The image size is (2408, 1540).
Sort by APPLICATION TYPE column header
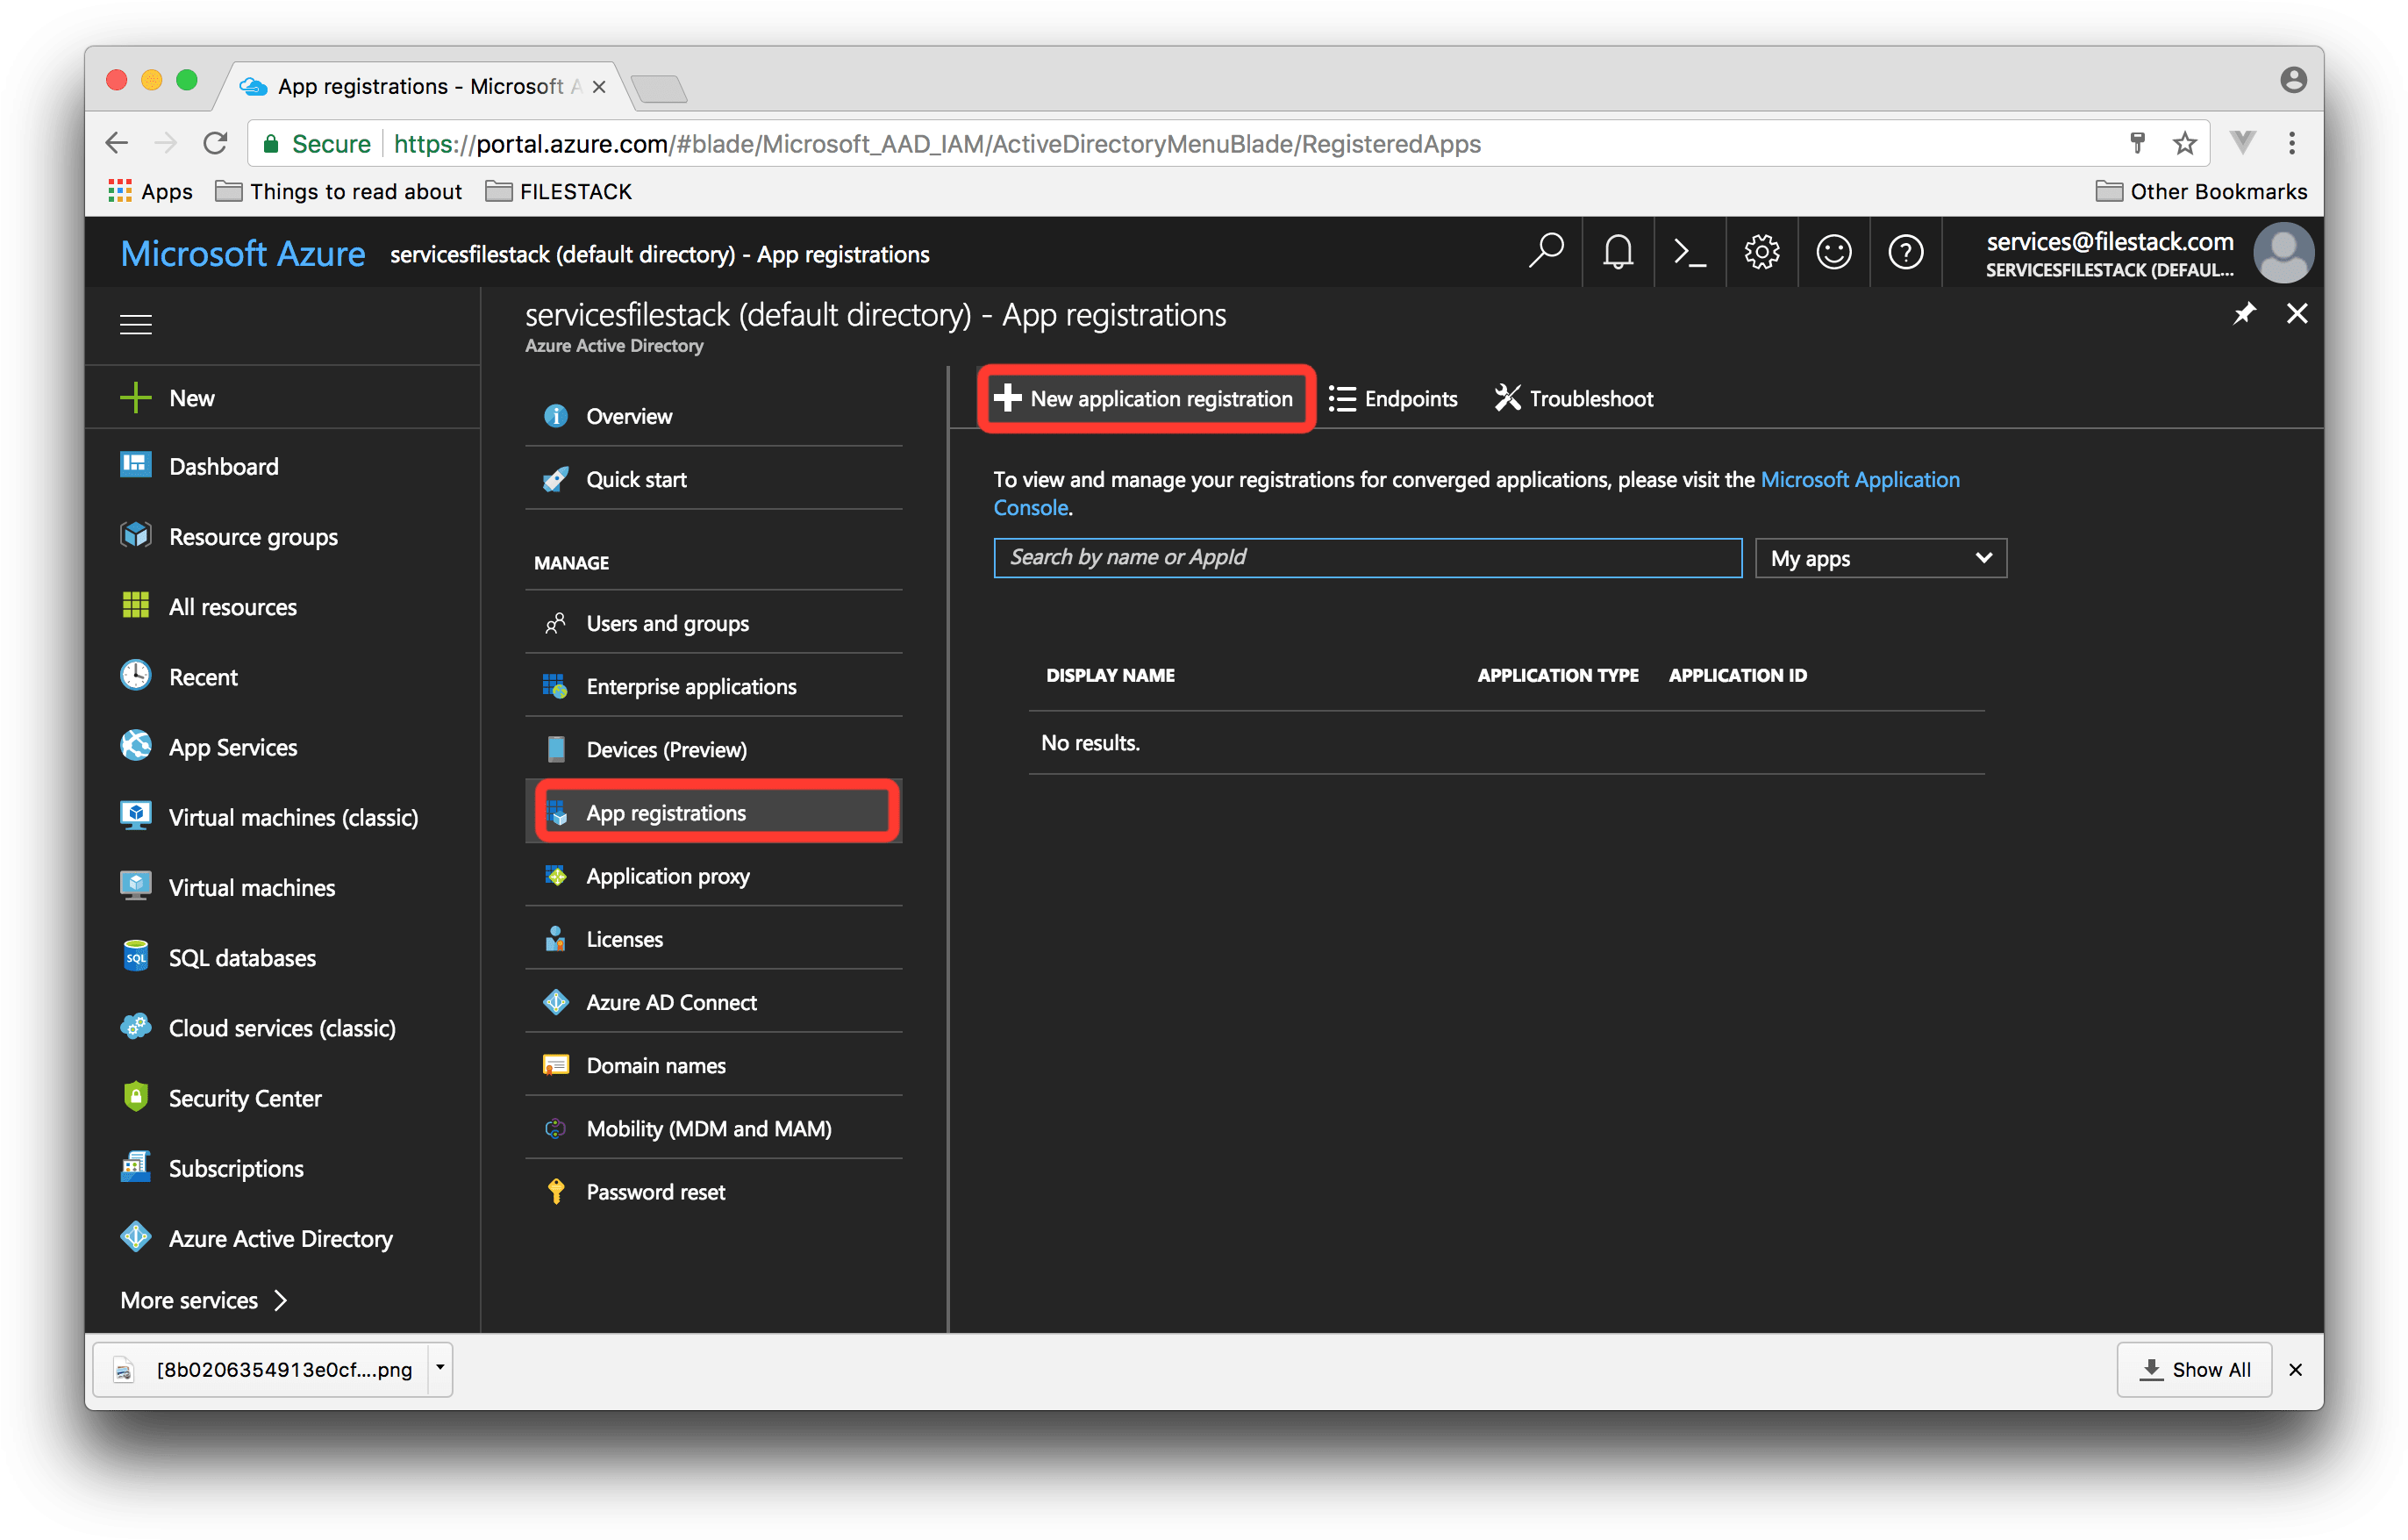tap(1558, 675)
